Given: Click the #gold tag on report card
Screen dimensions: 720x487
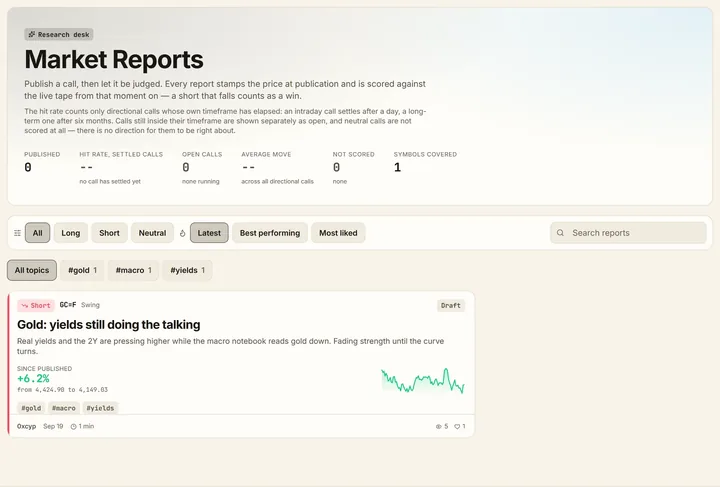Looking at the screenshot, I should 31,408.
